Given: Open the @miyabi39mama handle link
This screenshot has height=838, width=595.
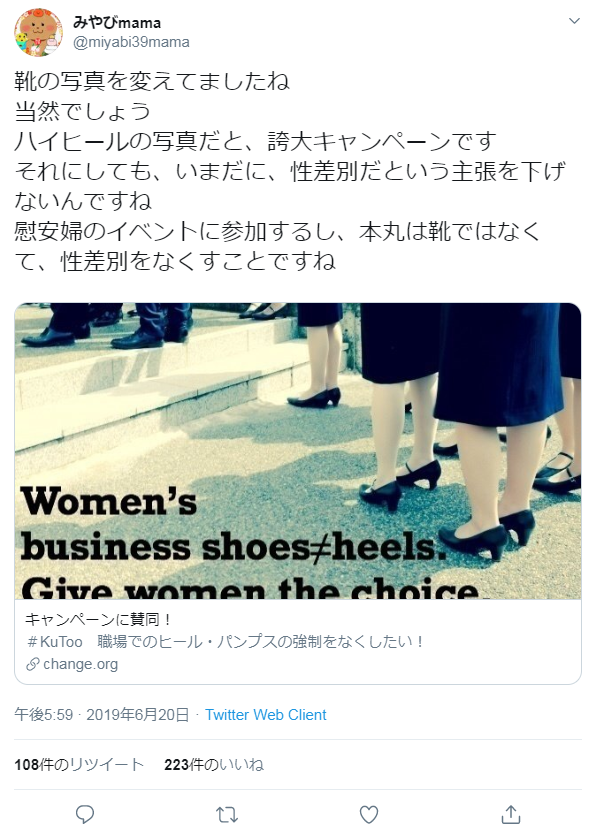Looking at the screenshot, I should click(131, 42).
